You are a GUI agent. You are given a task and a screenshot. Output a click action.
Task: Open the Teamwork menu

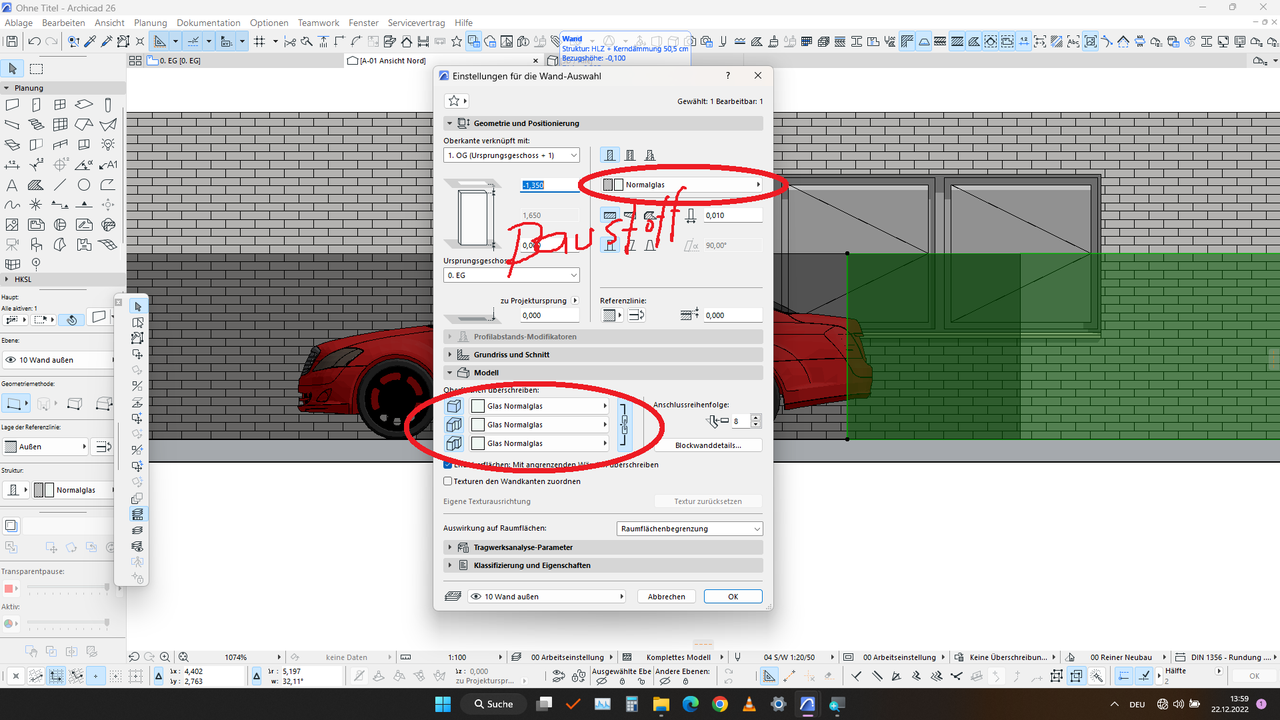point(318,22)
